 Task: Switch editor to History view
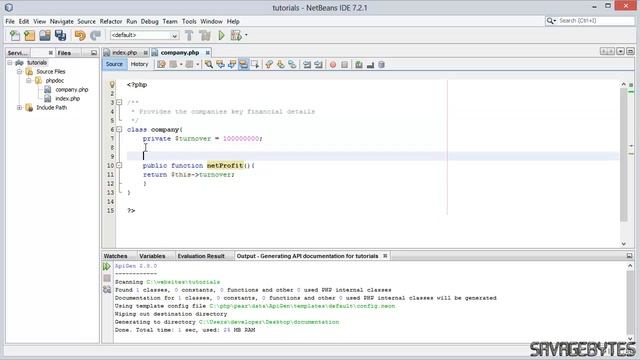click(139, 64)
